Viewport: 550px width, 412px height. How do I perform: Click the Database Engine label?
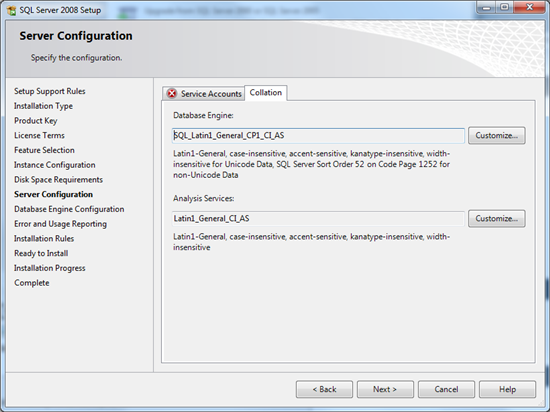203,115
